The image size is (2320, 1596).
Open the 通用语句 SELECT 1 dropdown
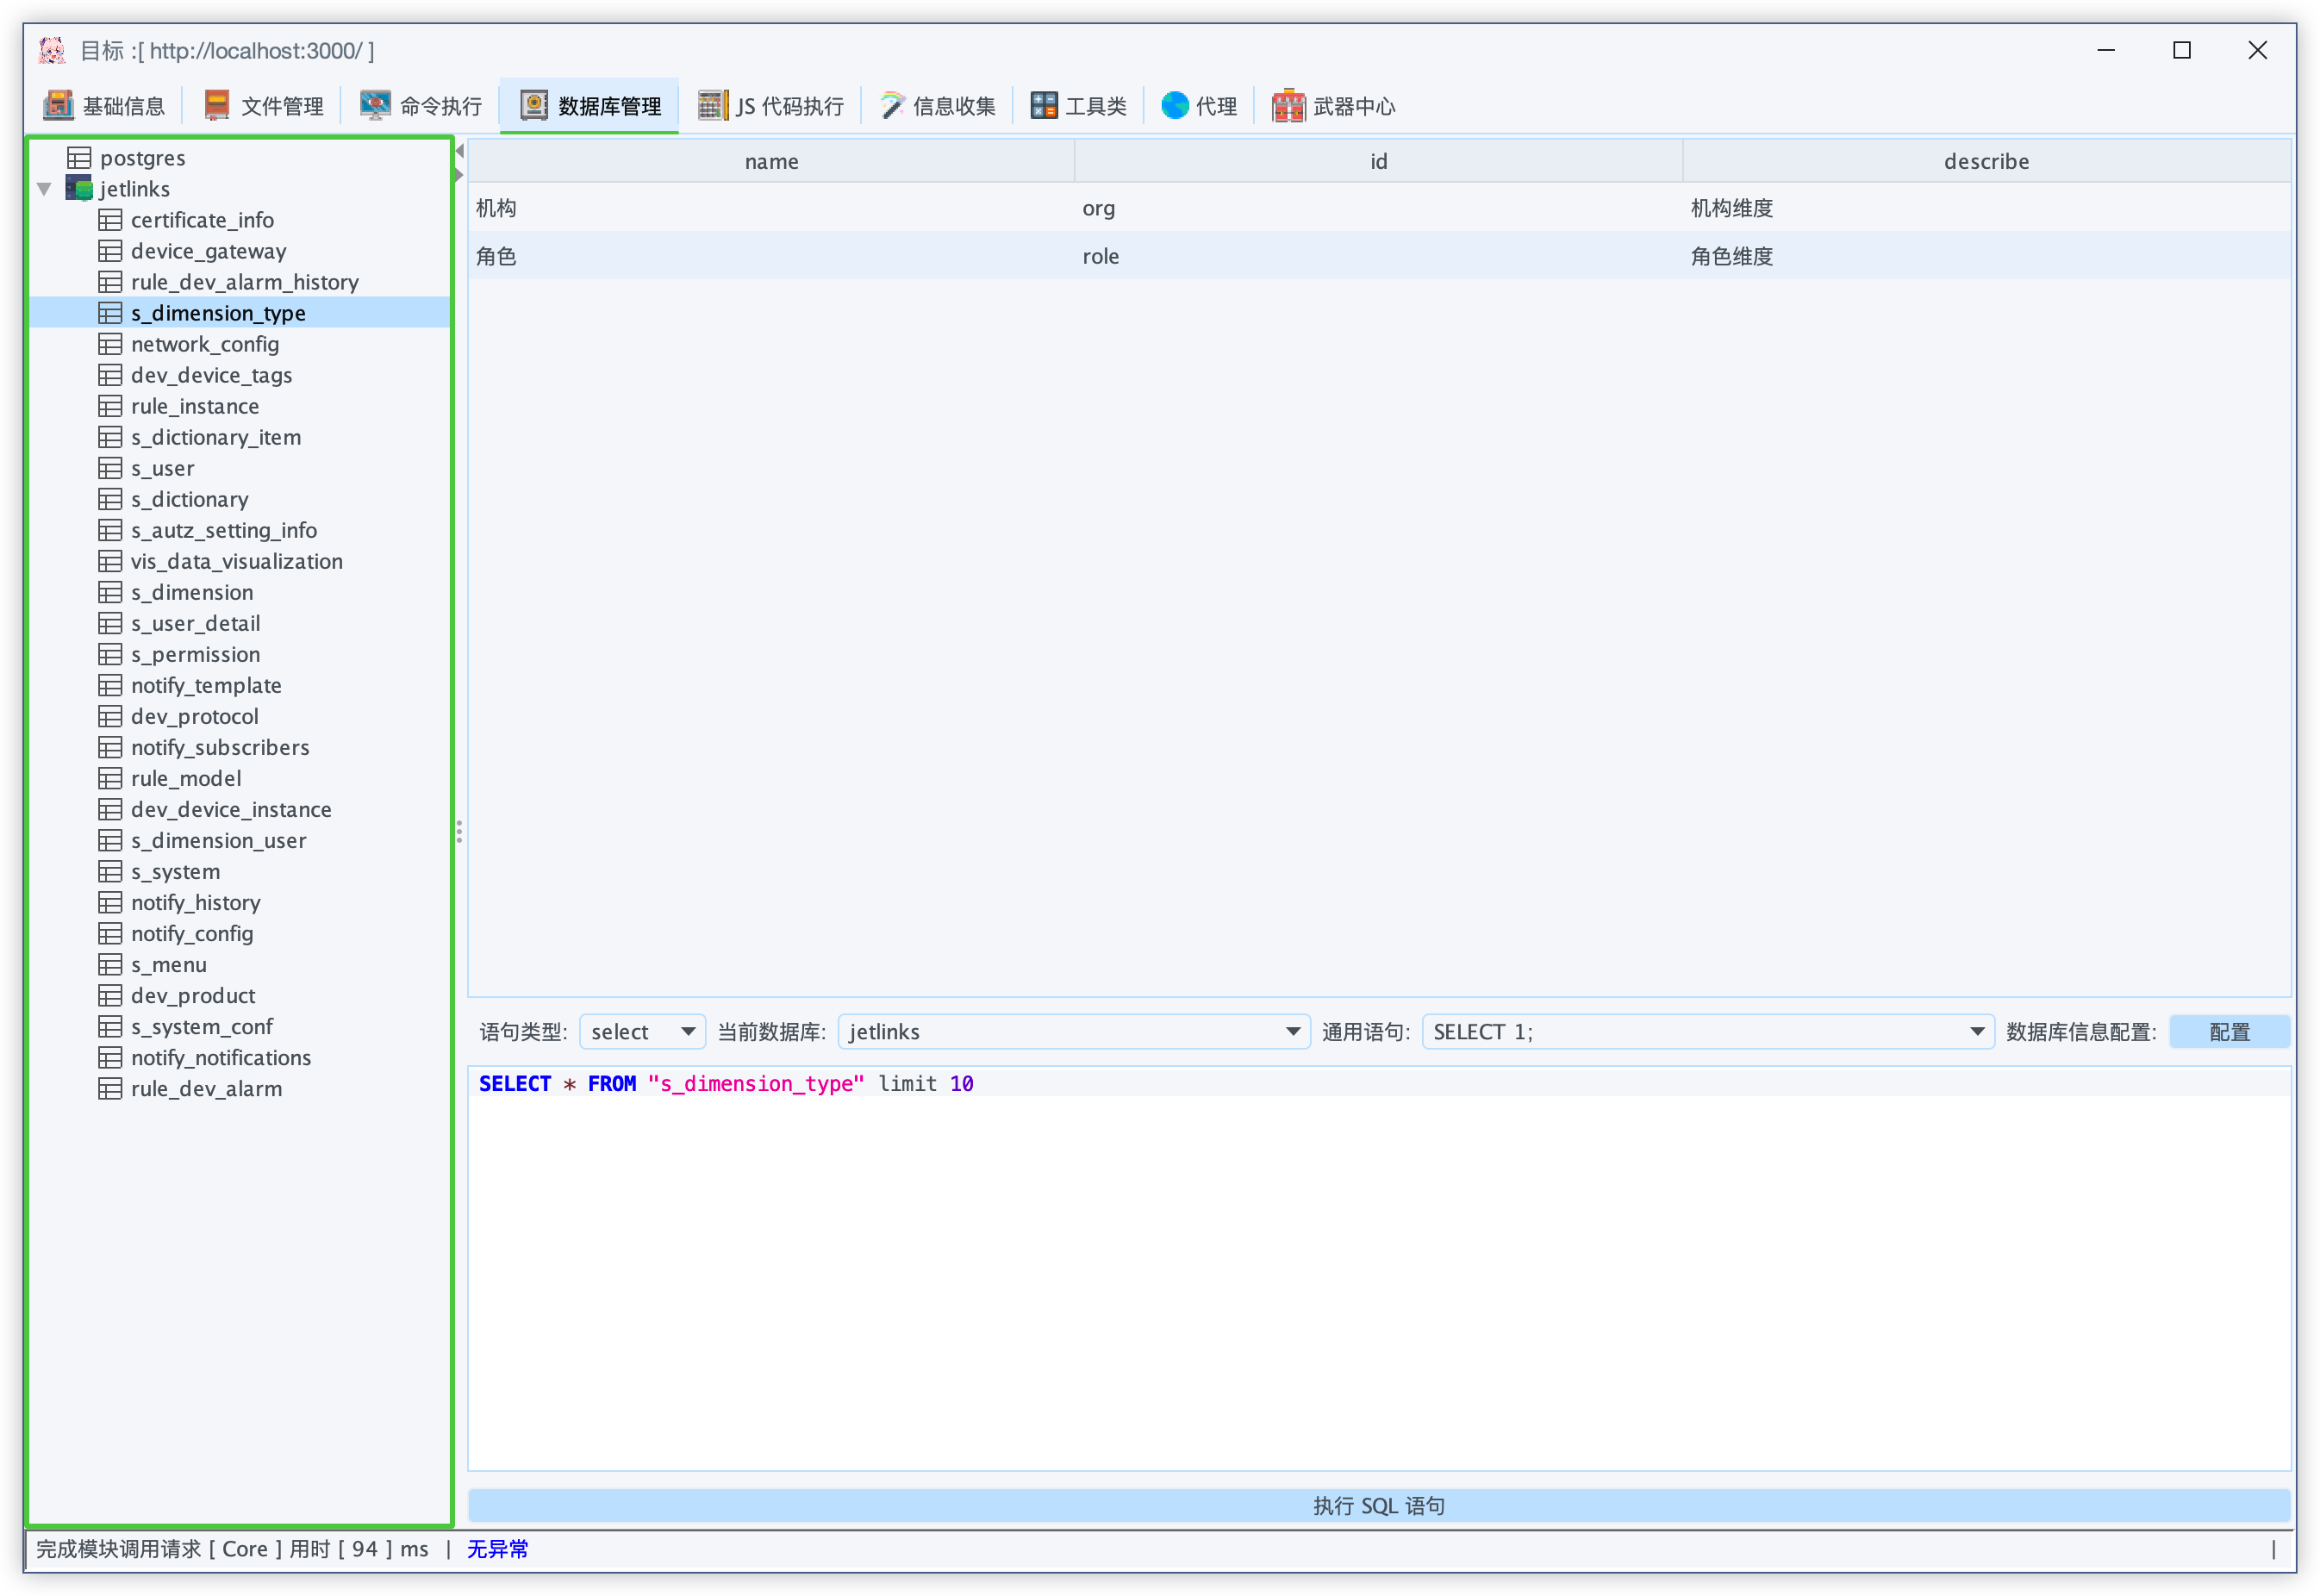1707,1031
